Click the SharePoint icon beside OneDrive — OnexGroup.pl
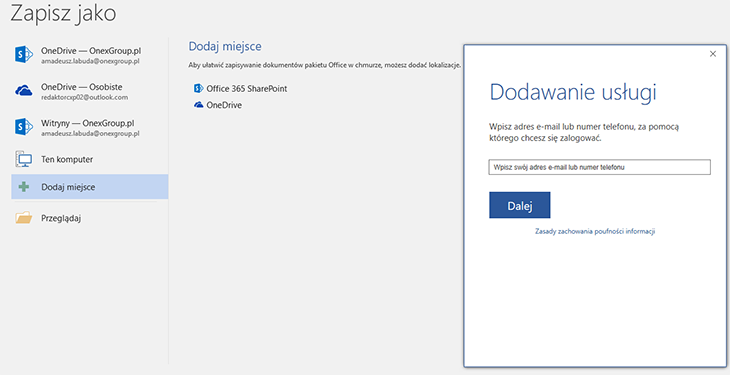Viewport: 730px width, 375px height. 24,55
